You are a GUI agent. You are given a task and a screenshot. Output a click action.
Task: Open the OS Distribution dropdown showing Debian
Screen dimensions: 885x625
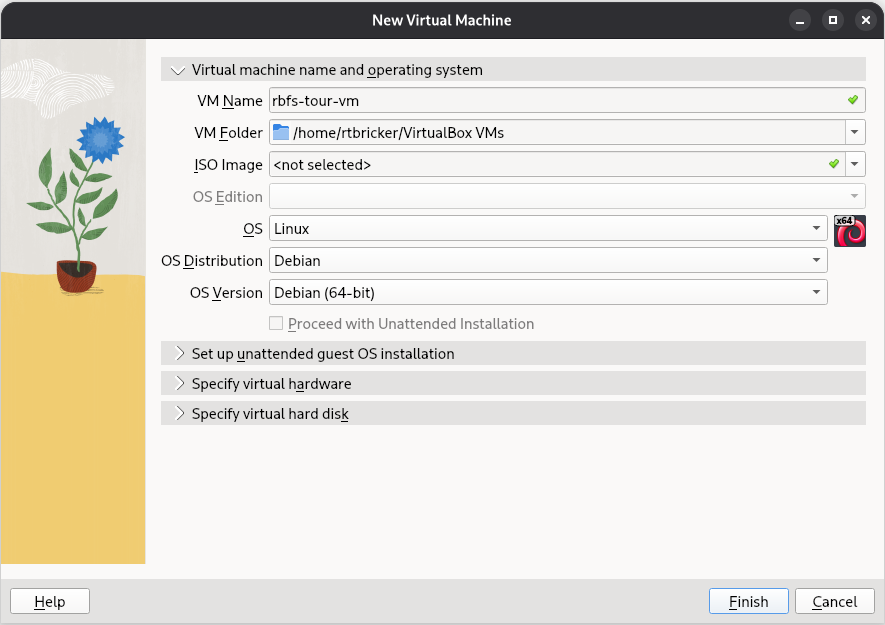tap(819, 260)
